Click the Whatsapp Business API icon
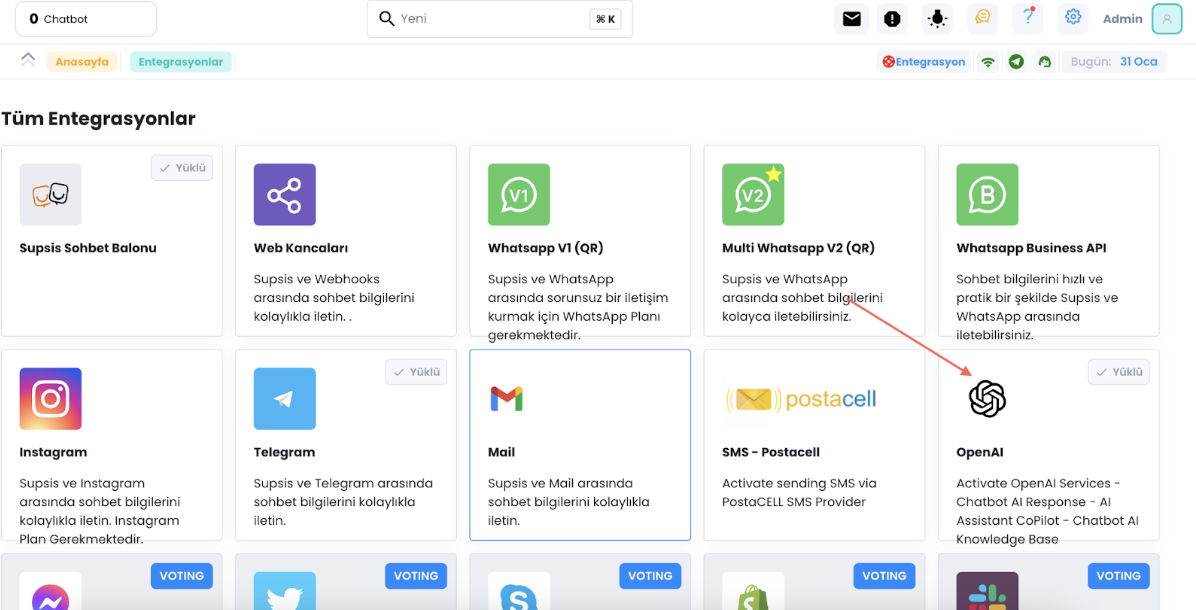This screenshot has height=610, width=1196. [x=987, y=194]
